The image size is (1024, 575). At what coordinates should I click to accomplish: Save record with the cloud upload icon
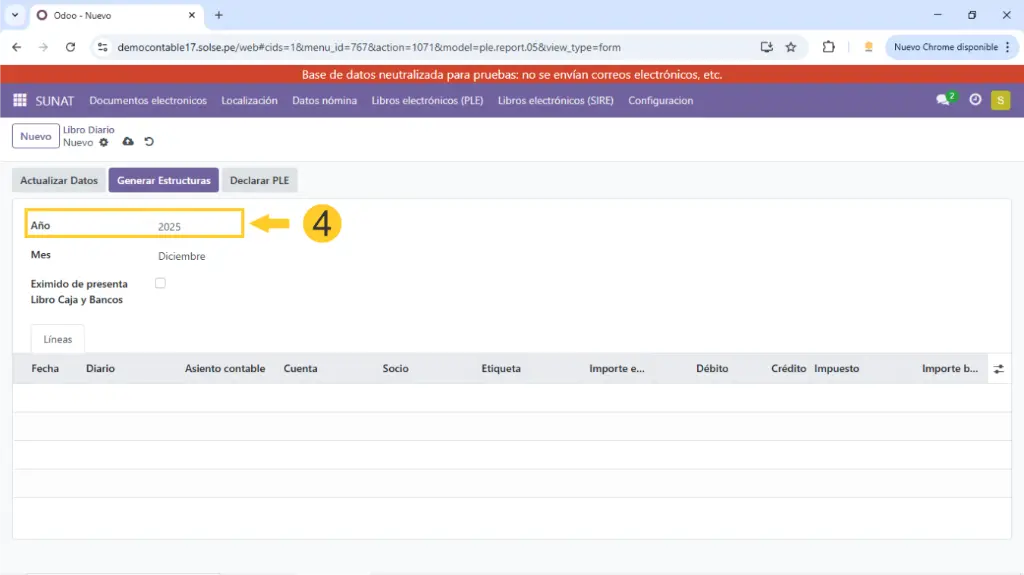(128, 143)
